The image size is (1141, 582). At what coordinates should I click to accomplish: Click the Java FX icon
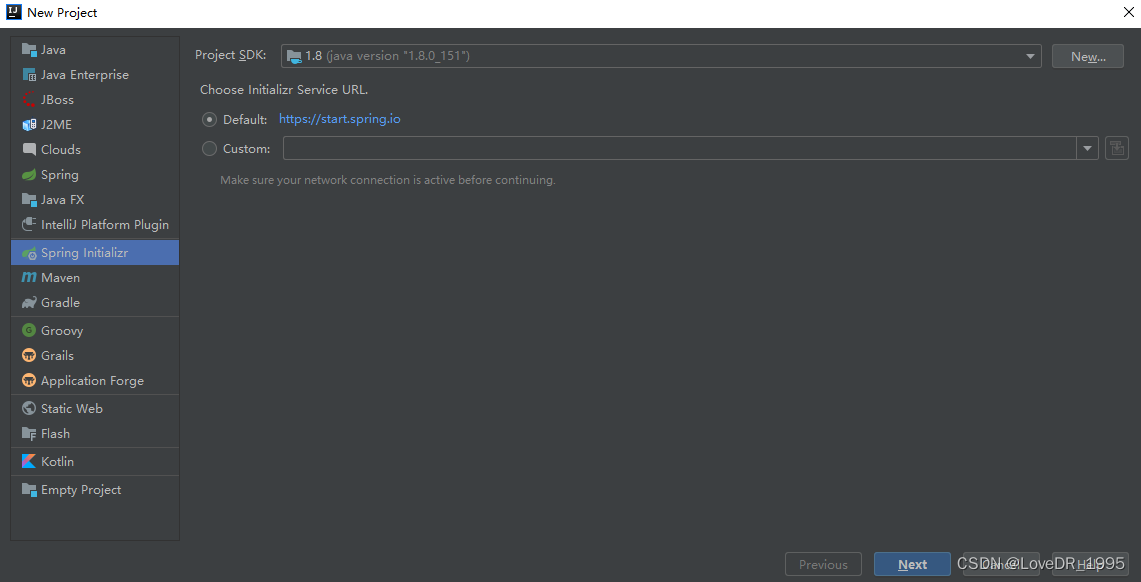click(29, 199)
